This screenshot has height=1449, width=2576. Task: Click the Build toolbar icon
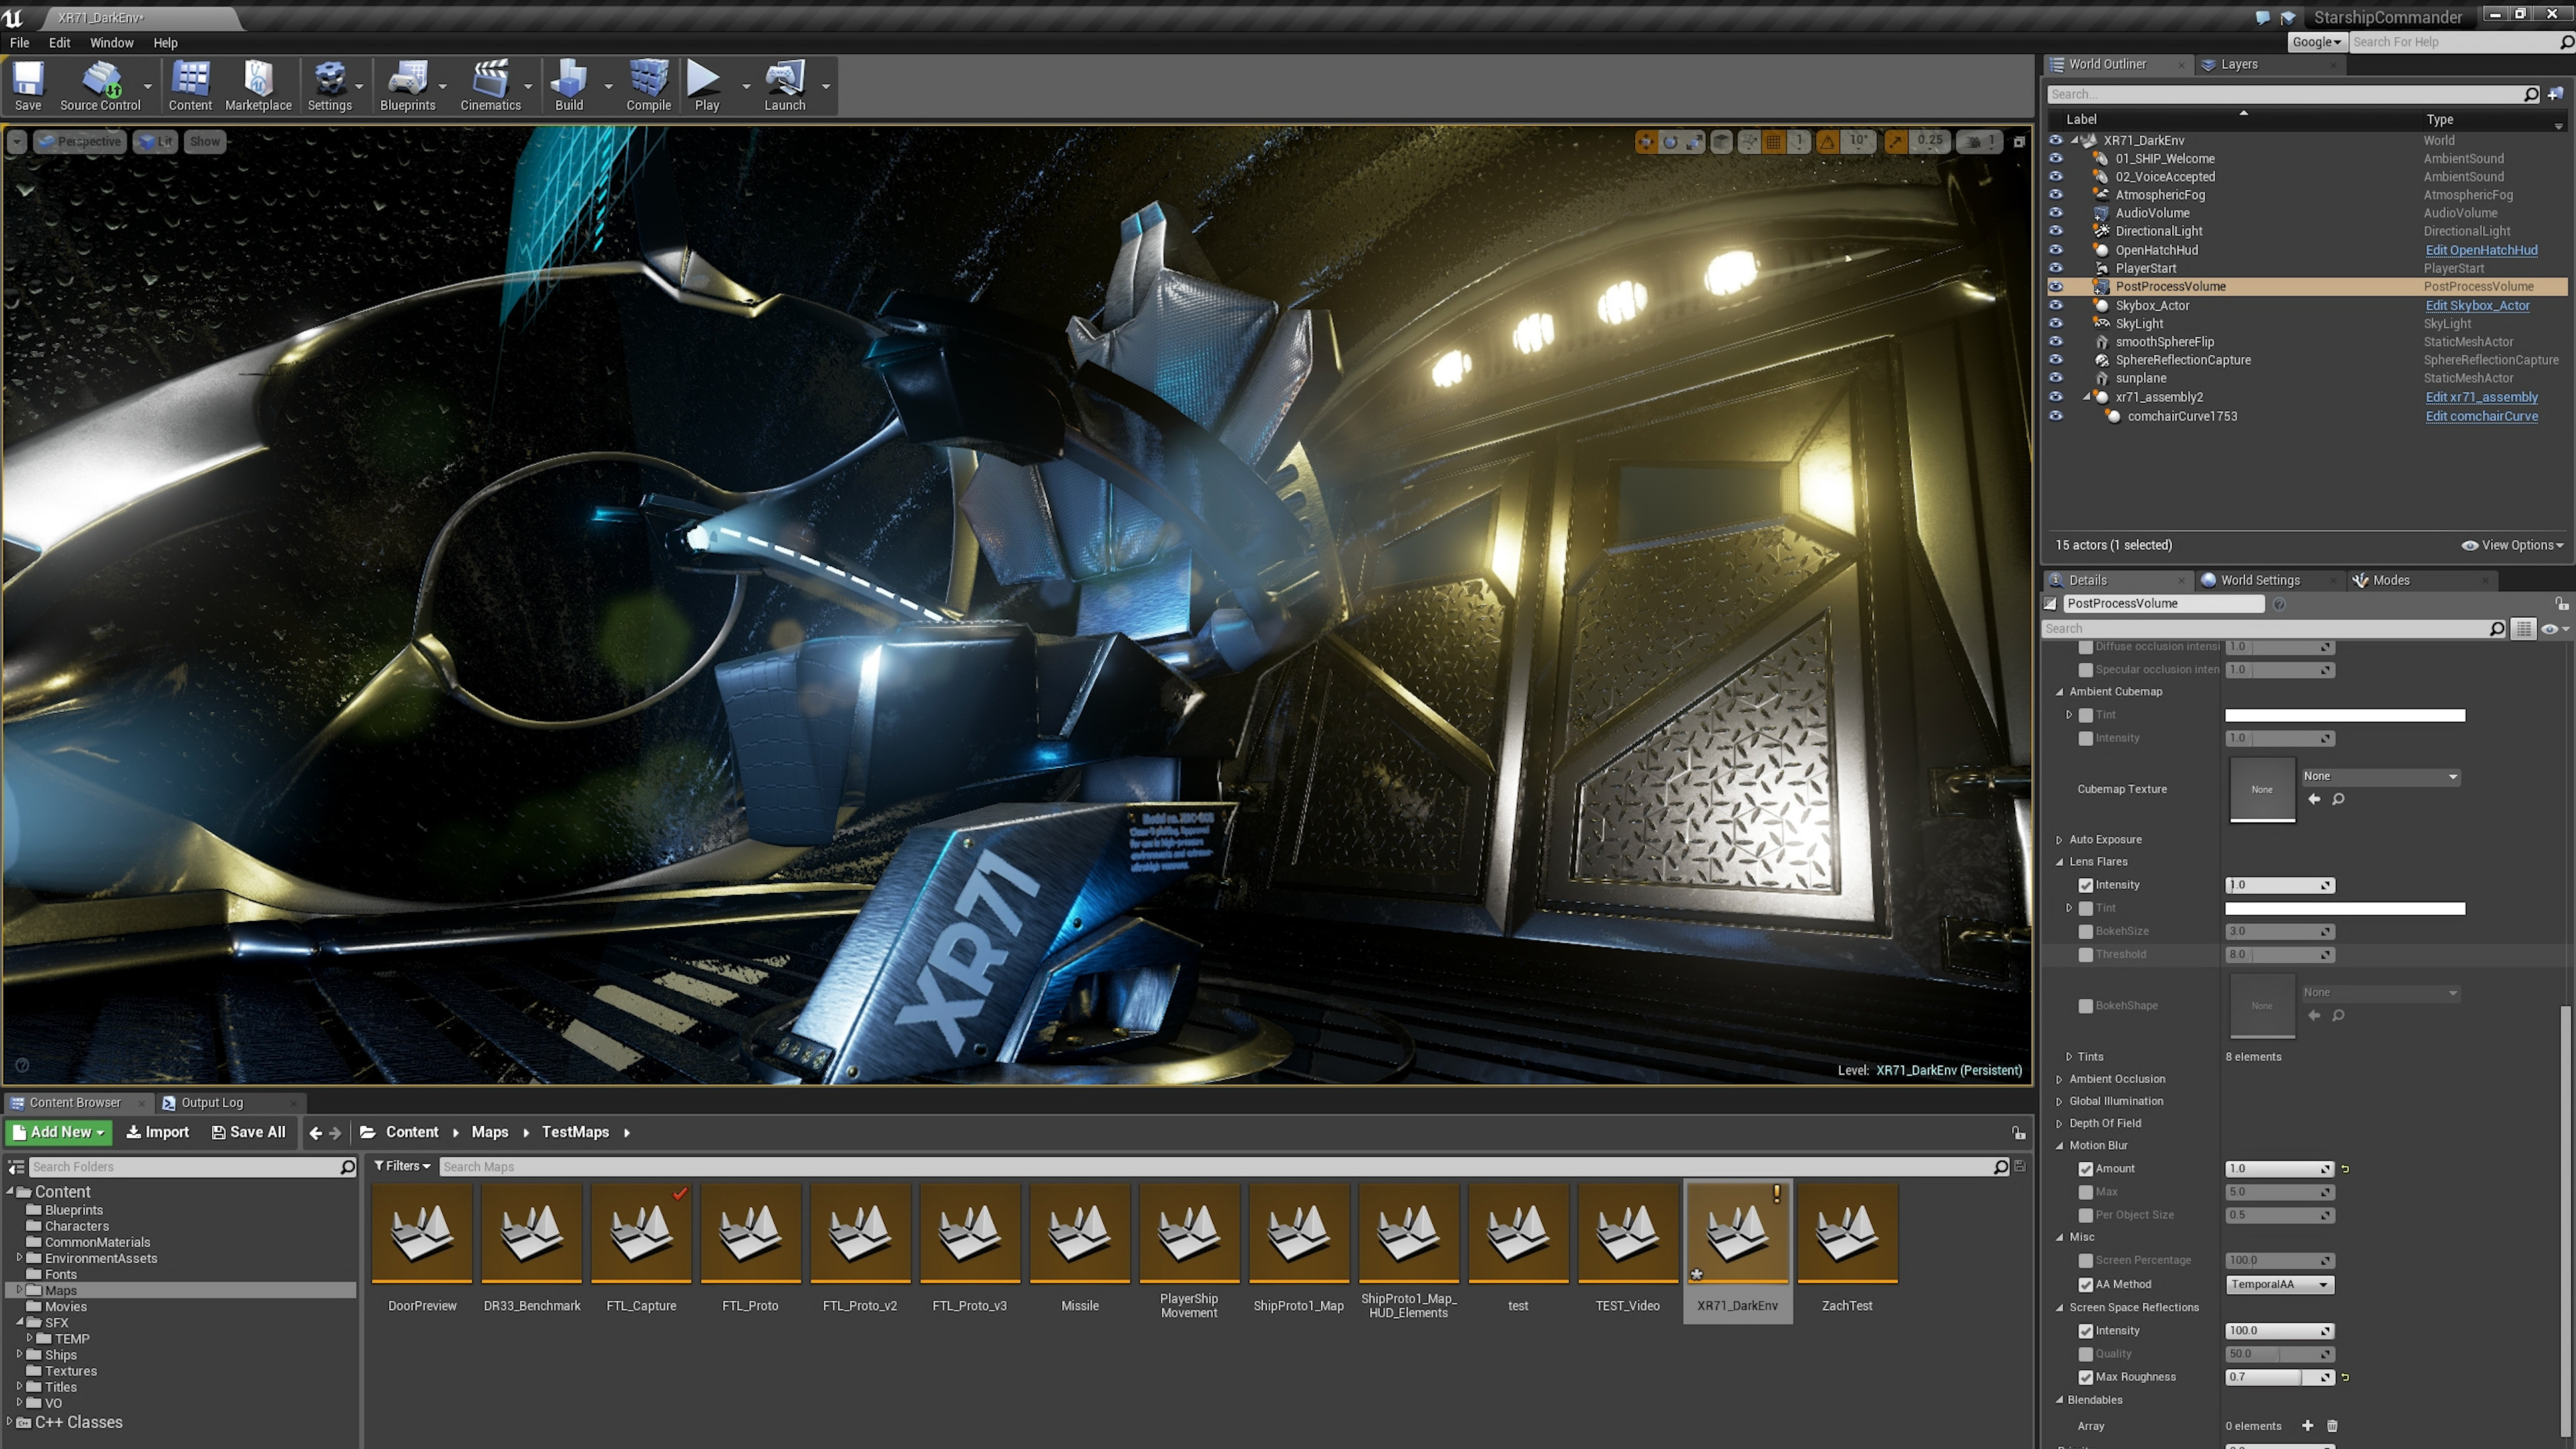(568, 85)
